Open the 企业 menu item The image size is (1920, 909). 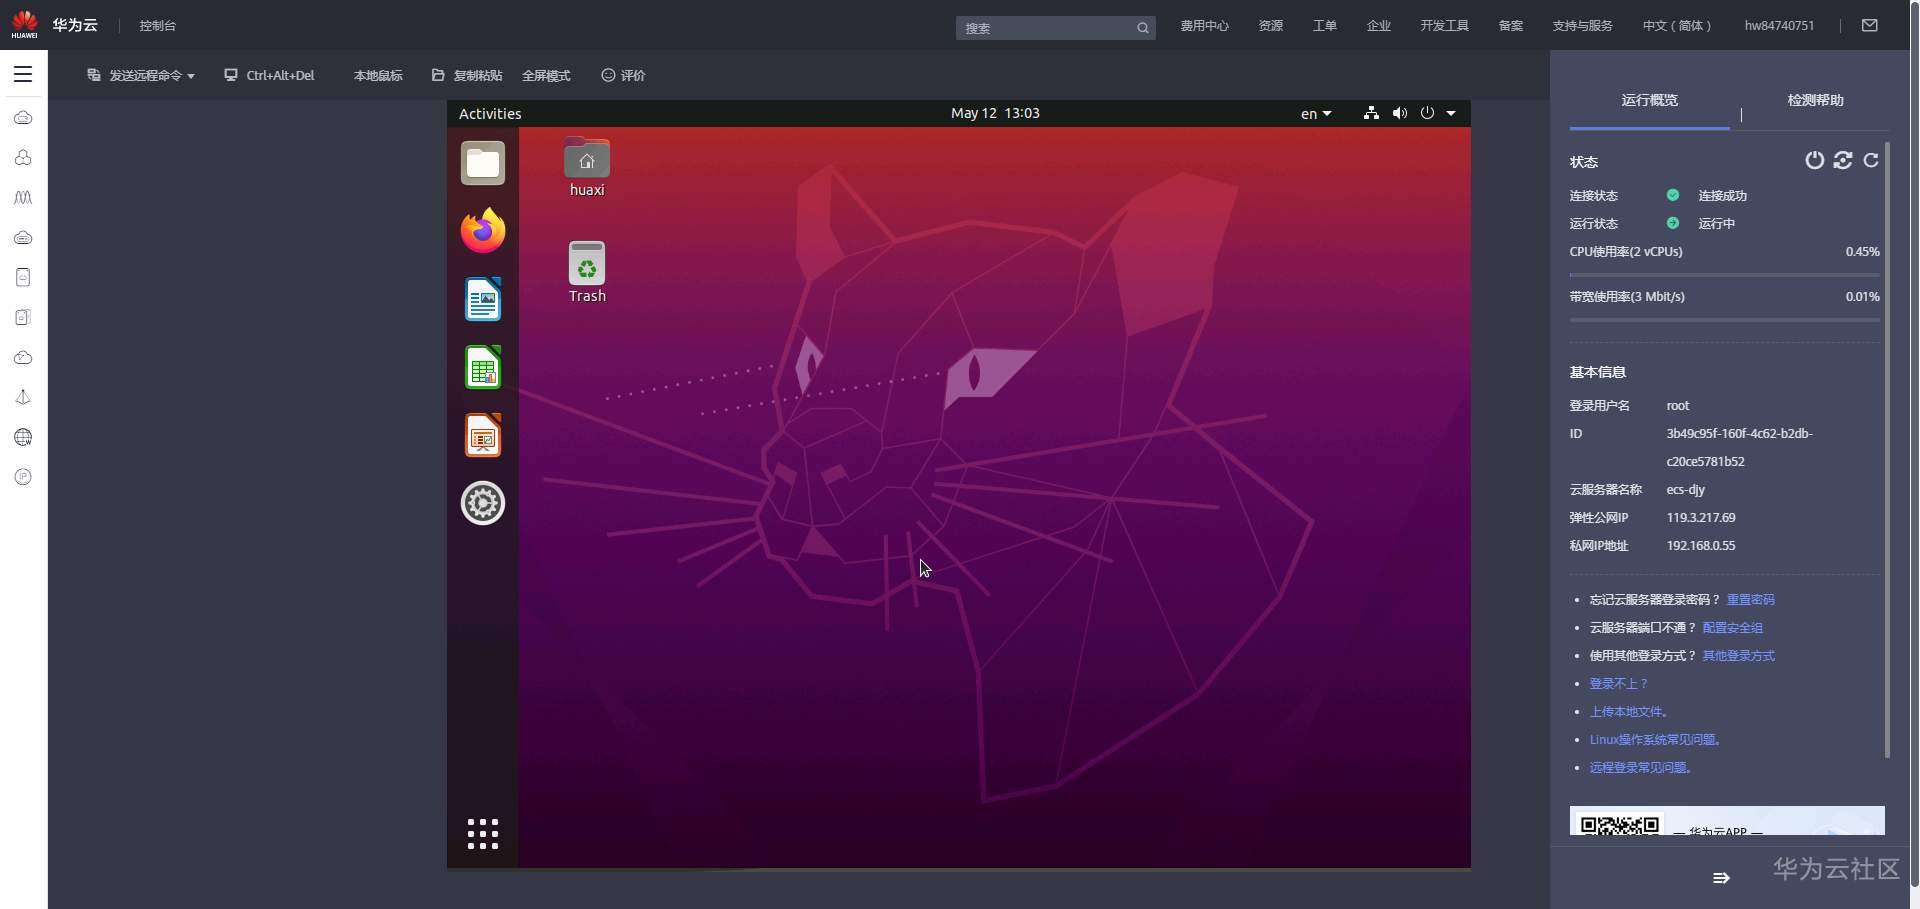pos(1378,25)
